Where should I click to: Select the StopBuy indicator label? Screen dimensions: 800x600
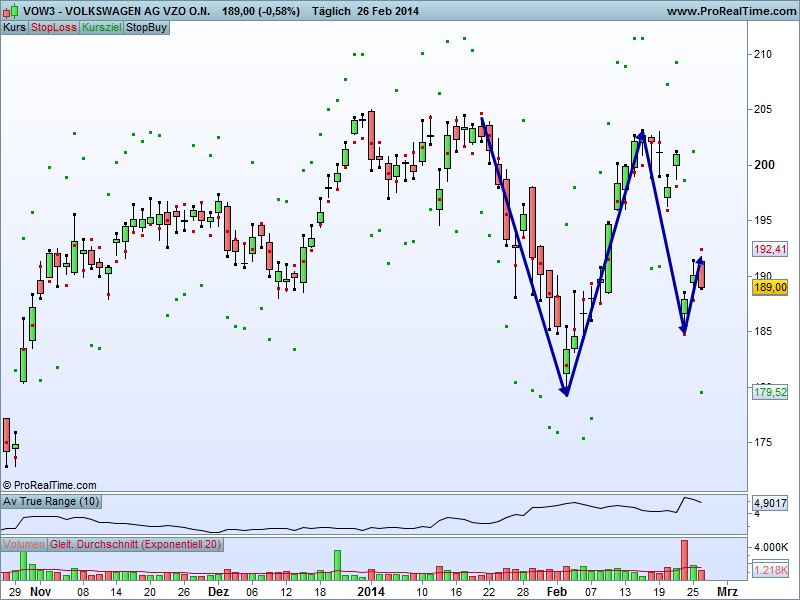tap(146, 28)
